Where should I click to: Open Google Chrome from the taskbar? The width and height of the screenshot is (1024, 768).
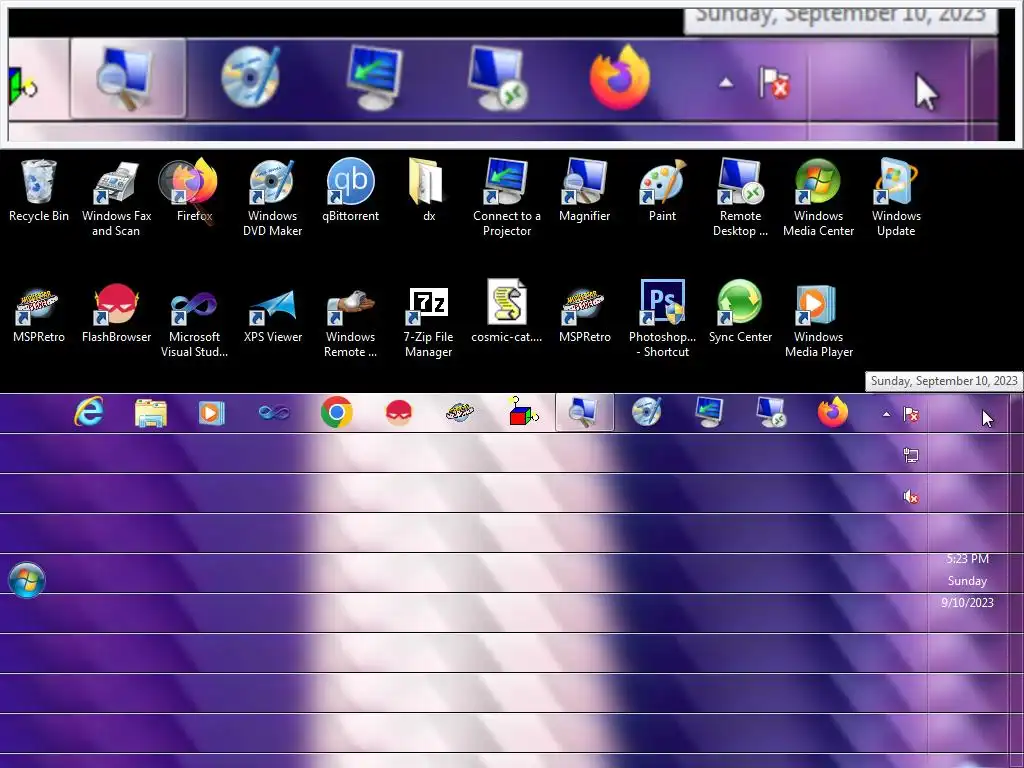coord(337,413)
